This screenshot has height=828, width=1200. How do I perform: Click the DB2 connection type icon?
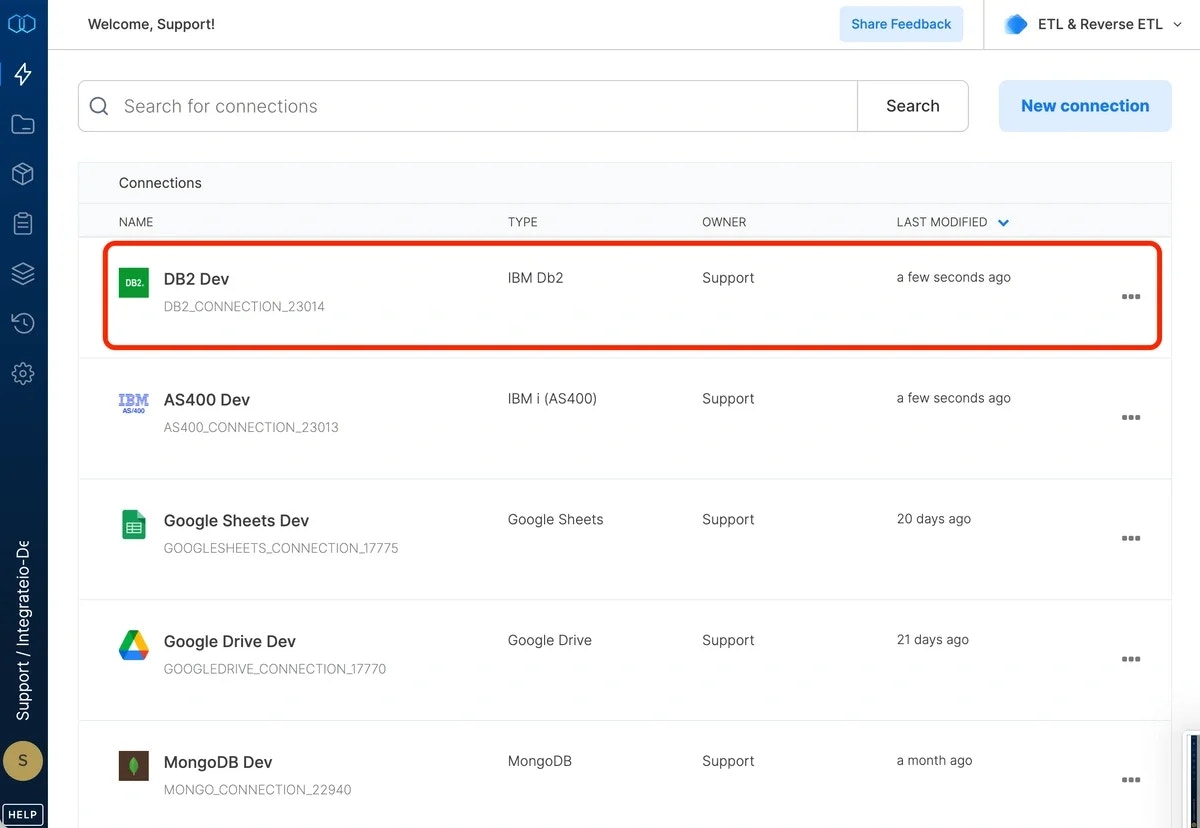133,283
